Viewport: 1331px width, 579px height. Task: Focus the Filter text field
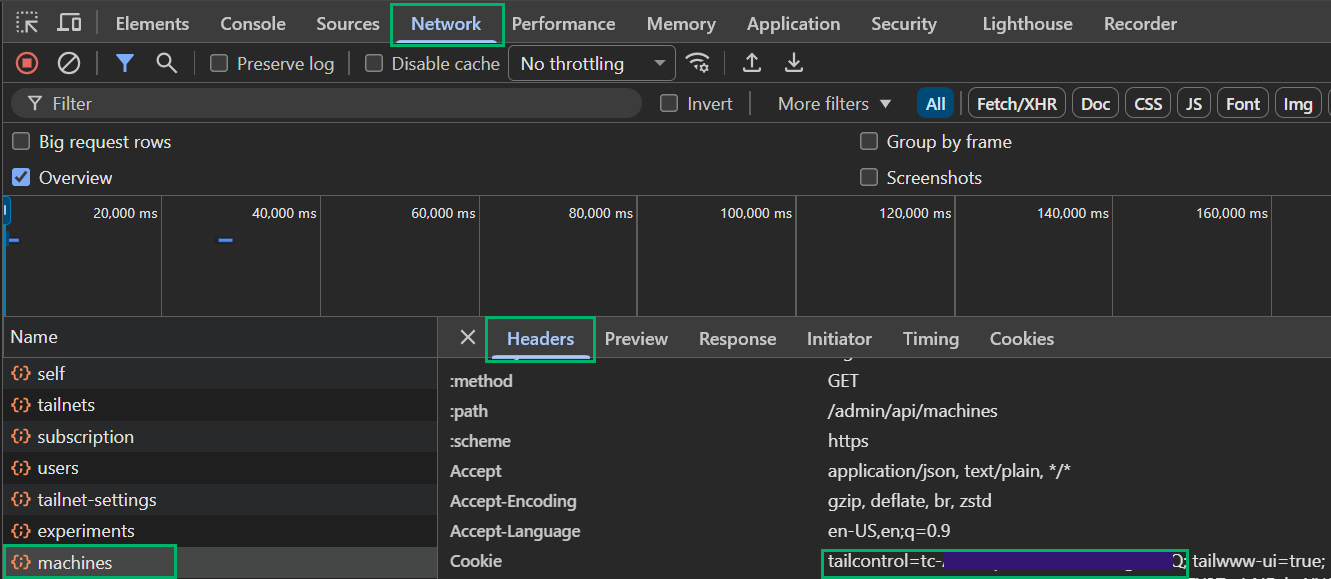pos(326,103)
